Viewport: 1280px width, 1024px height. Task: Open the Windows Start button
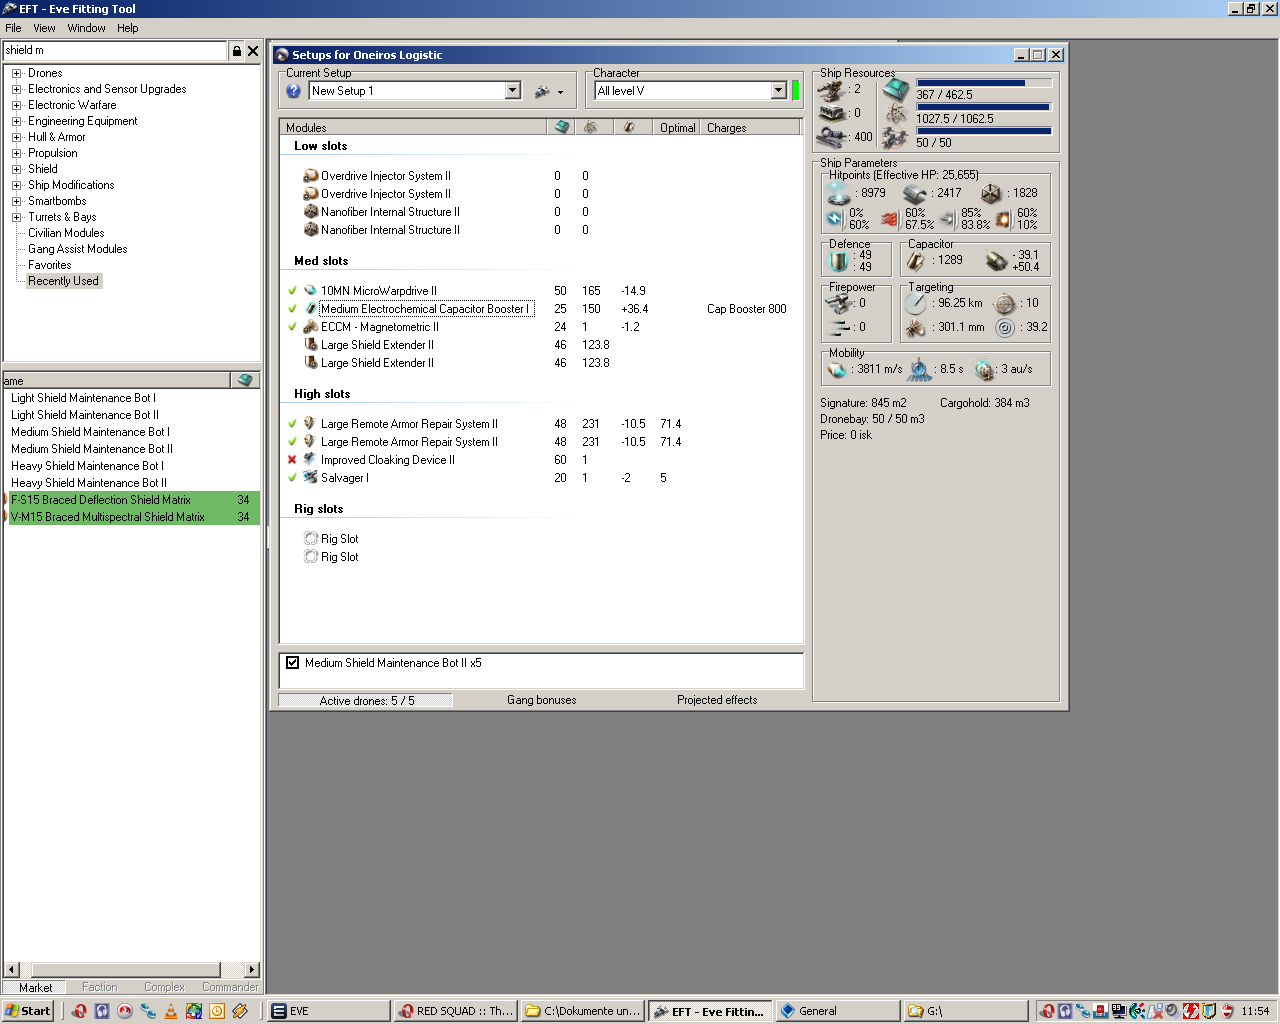(x=28, y=1011)
